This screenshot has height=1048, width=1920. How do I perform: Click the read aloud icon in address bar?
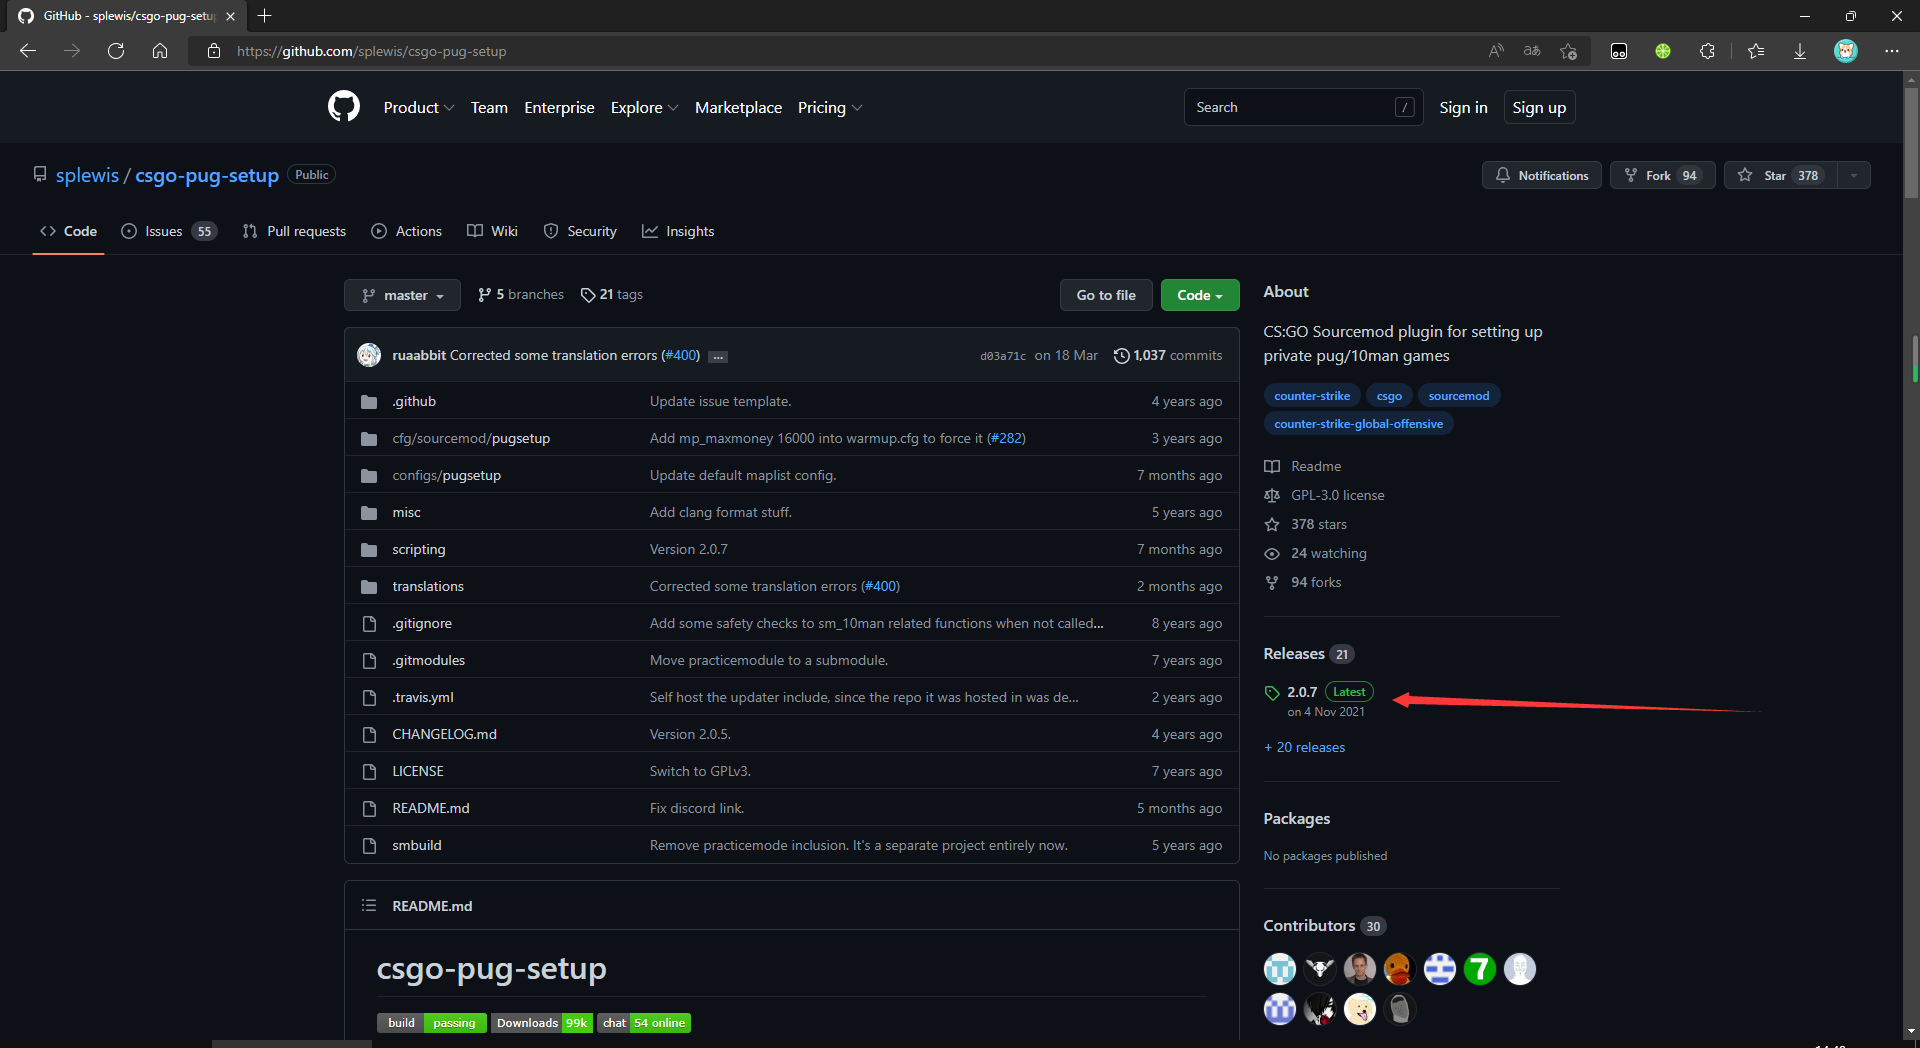1496,51
